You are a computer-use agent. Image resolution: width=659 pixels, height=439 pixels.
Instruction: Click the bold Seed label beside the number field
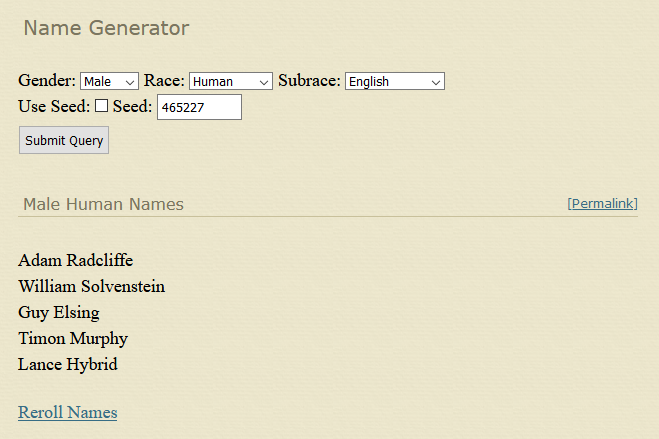click(132, 106)
